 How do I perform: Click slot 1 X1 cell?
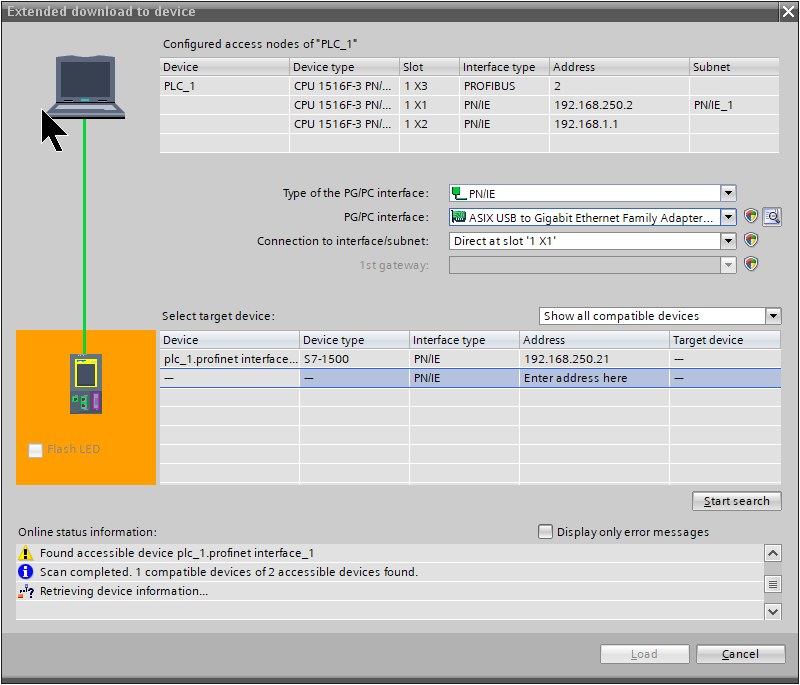(429, 105)
